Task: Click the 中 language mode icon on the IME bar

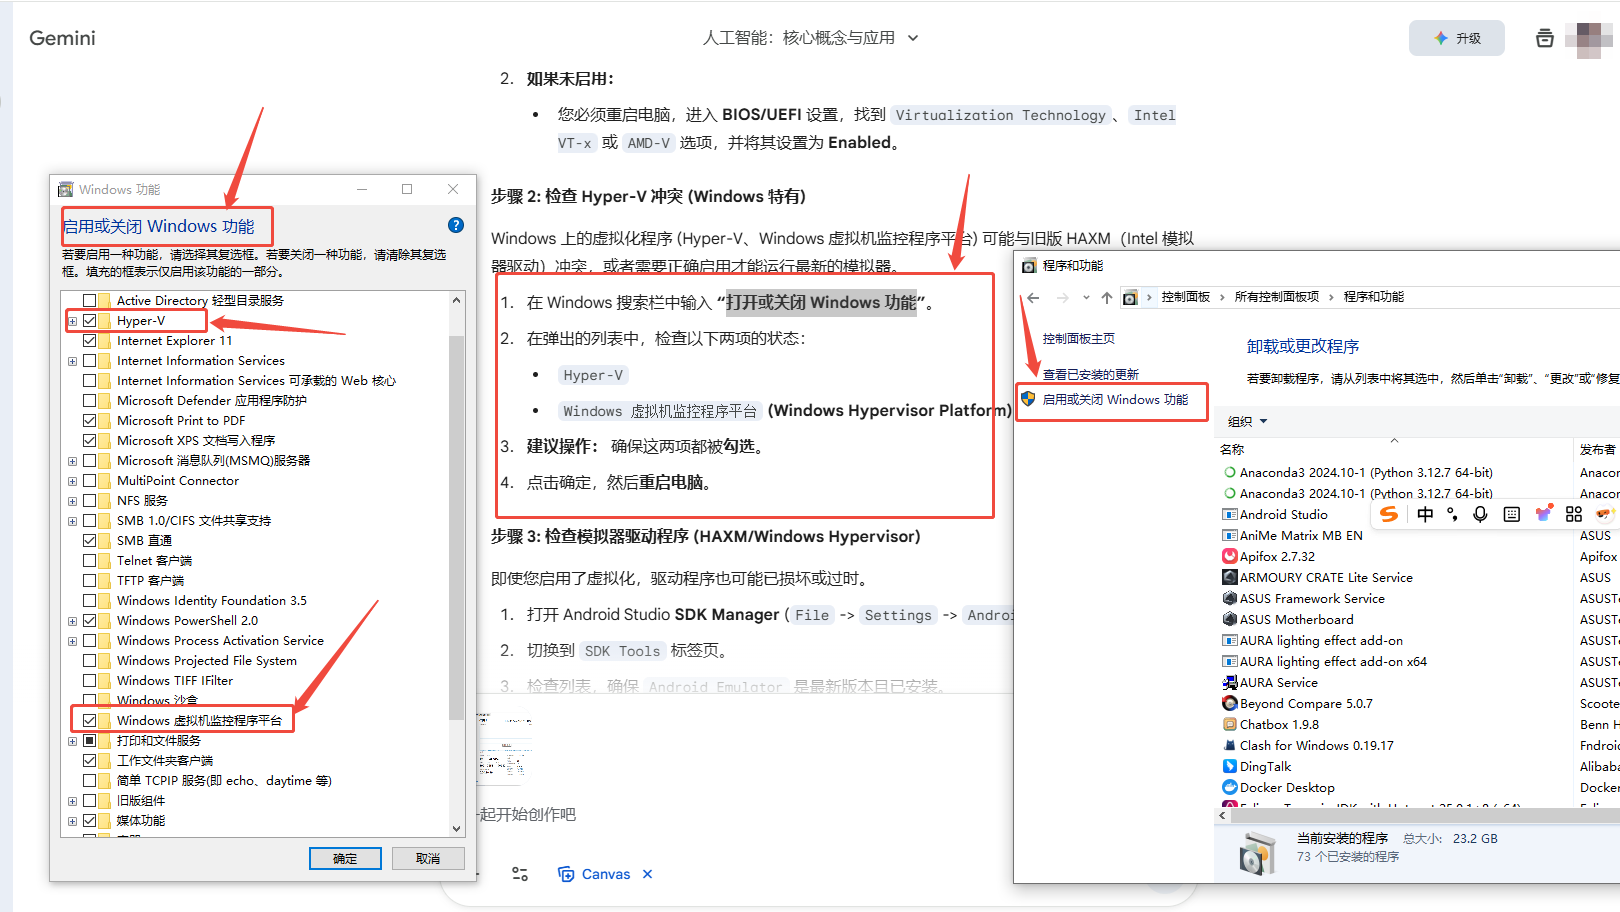Action: (1425, 514)
